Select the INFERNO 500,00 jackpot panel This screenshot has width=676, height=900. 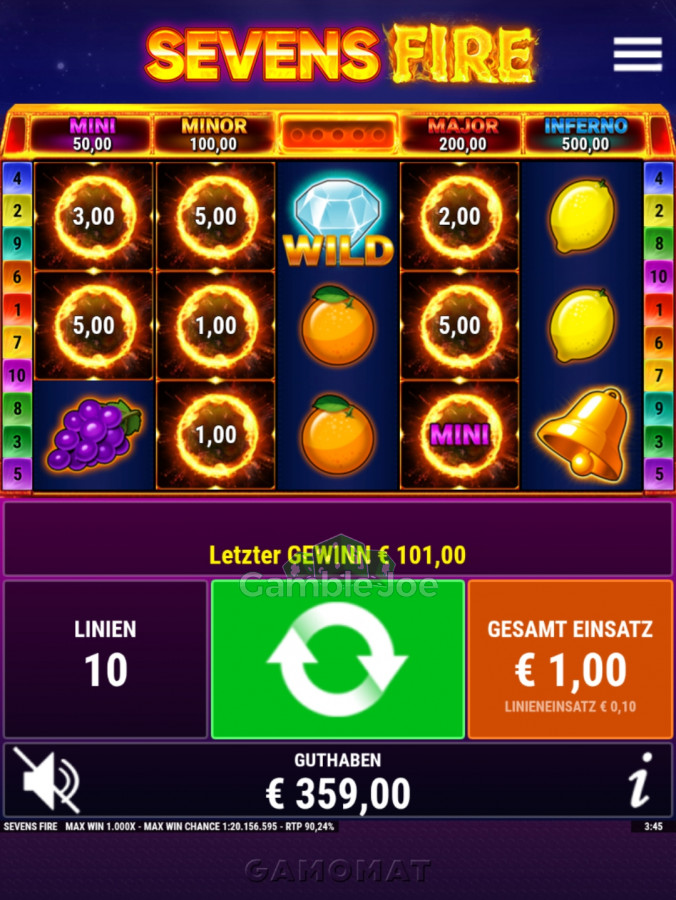(585, 134)
